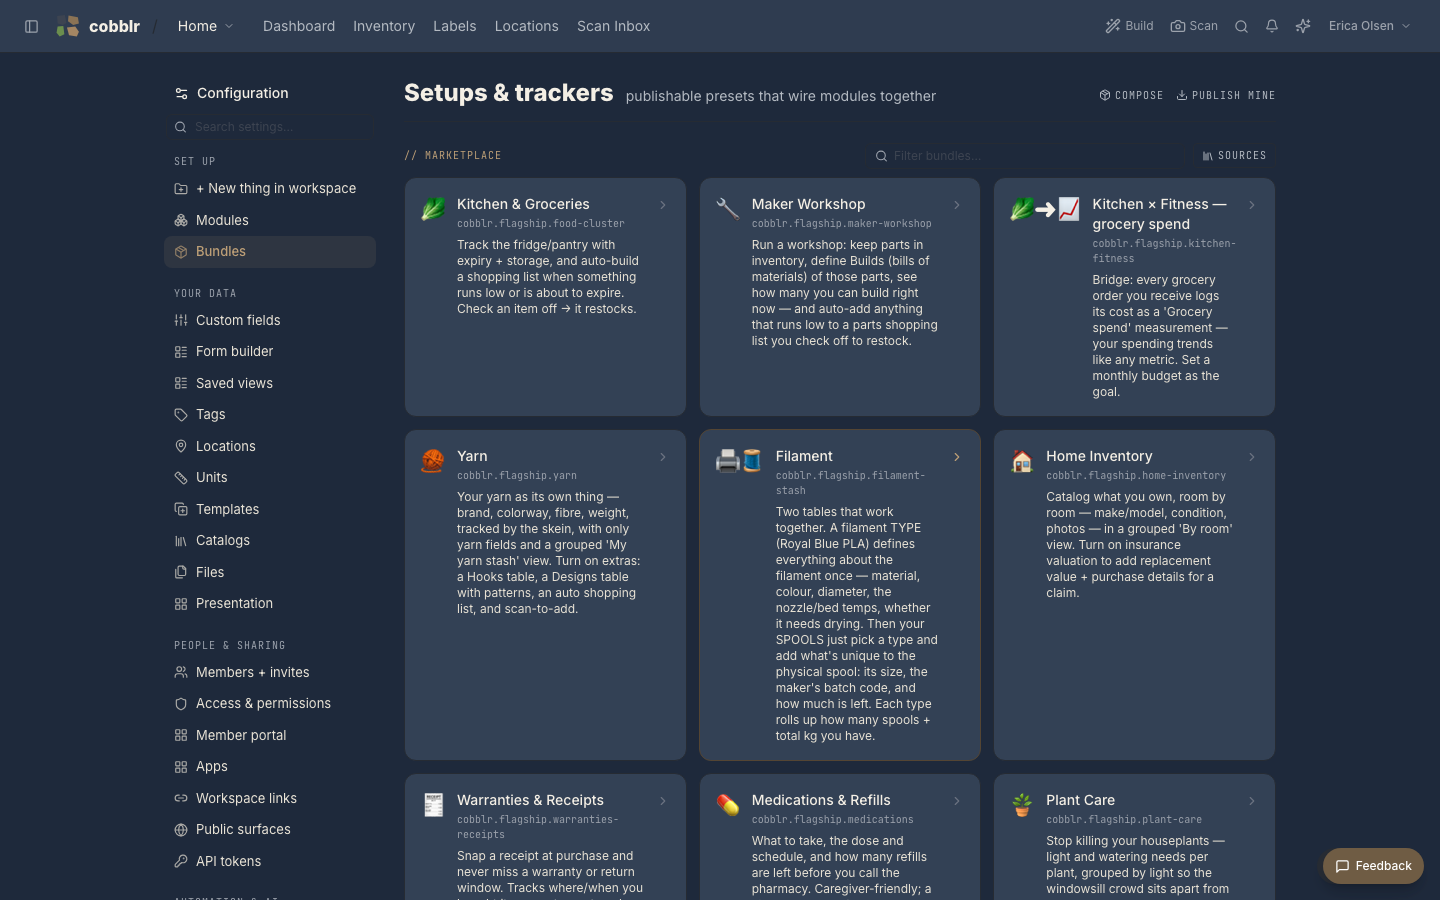Go to Labels tab
This screenshot has width=1440, height=900.
coord(455,26)
